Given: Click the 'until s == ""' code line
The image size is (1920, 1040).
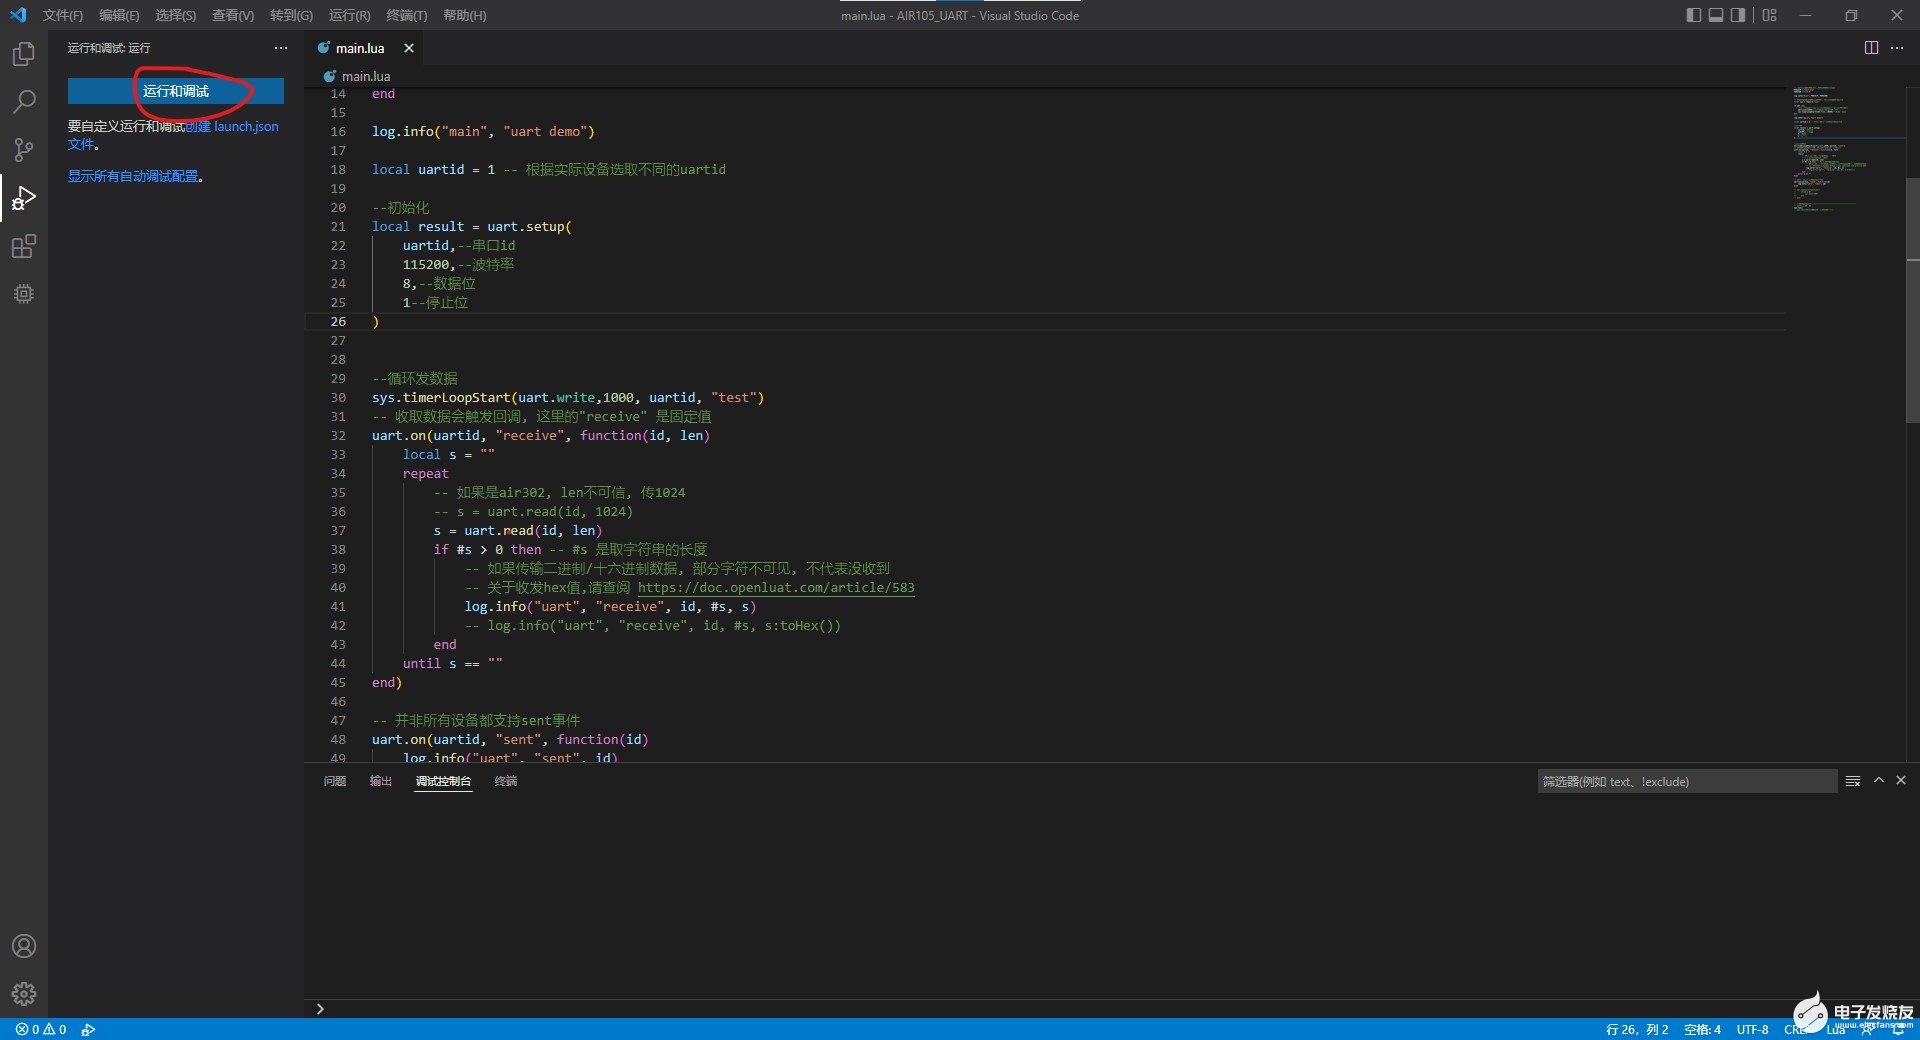Looking at the screenshot, I should pyautogui.click(x=452, y=663).
